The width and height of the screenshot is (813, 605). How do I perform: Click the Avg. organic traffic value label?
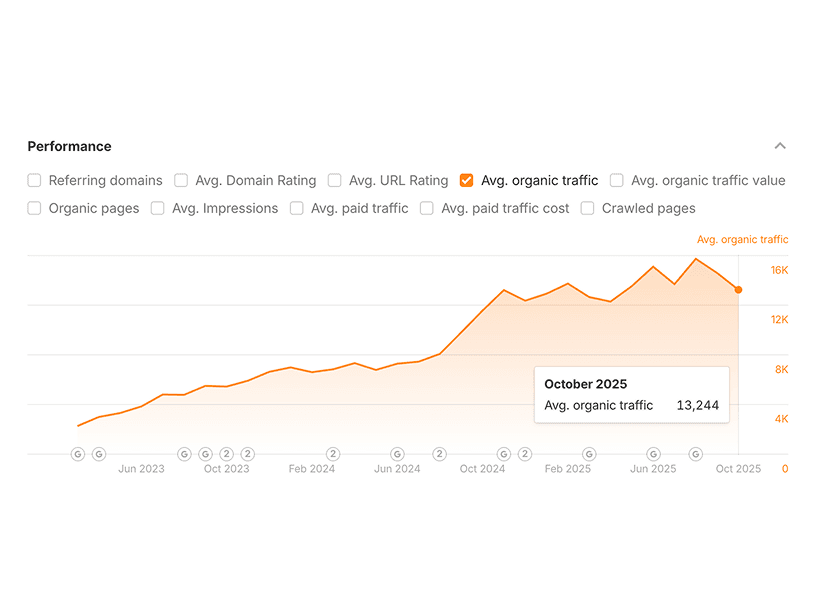708,181
